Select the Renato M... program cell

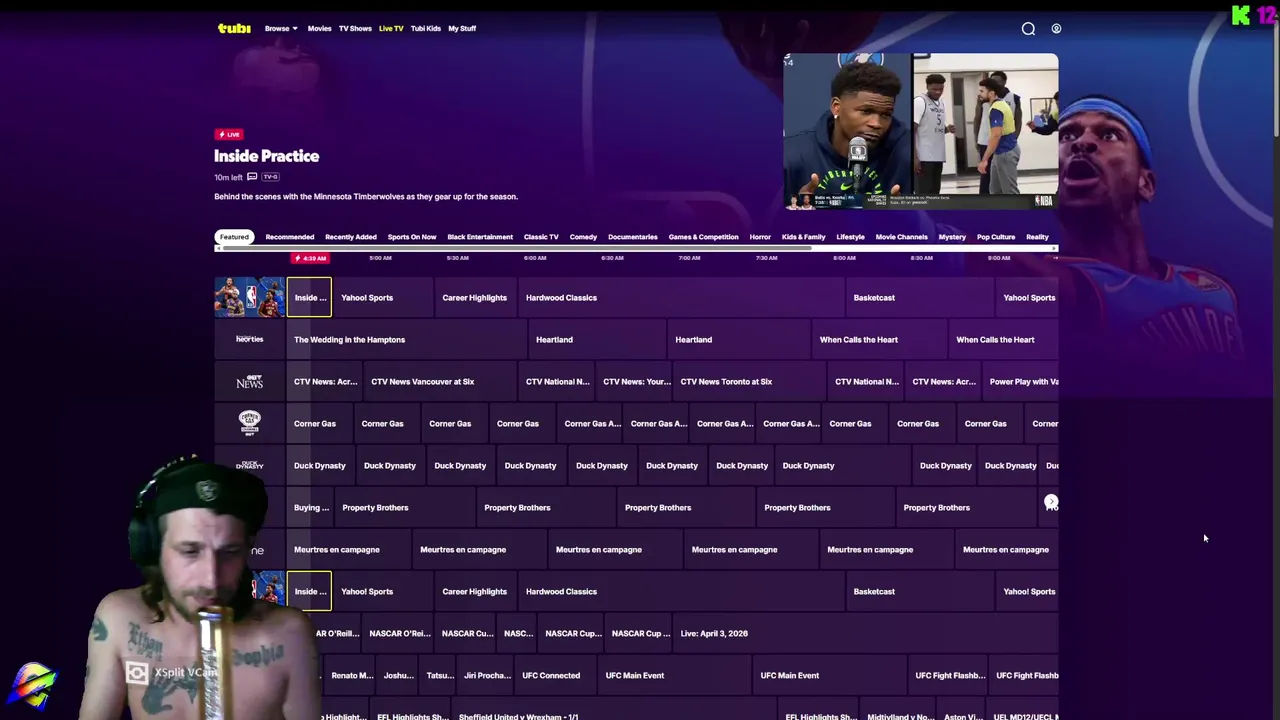(x=350, y=675)
